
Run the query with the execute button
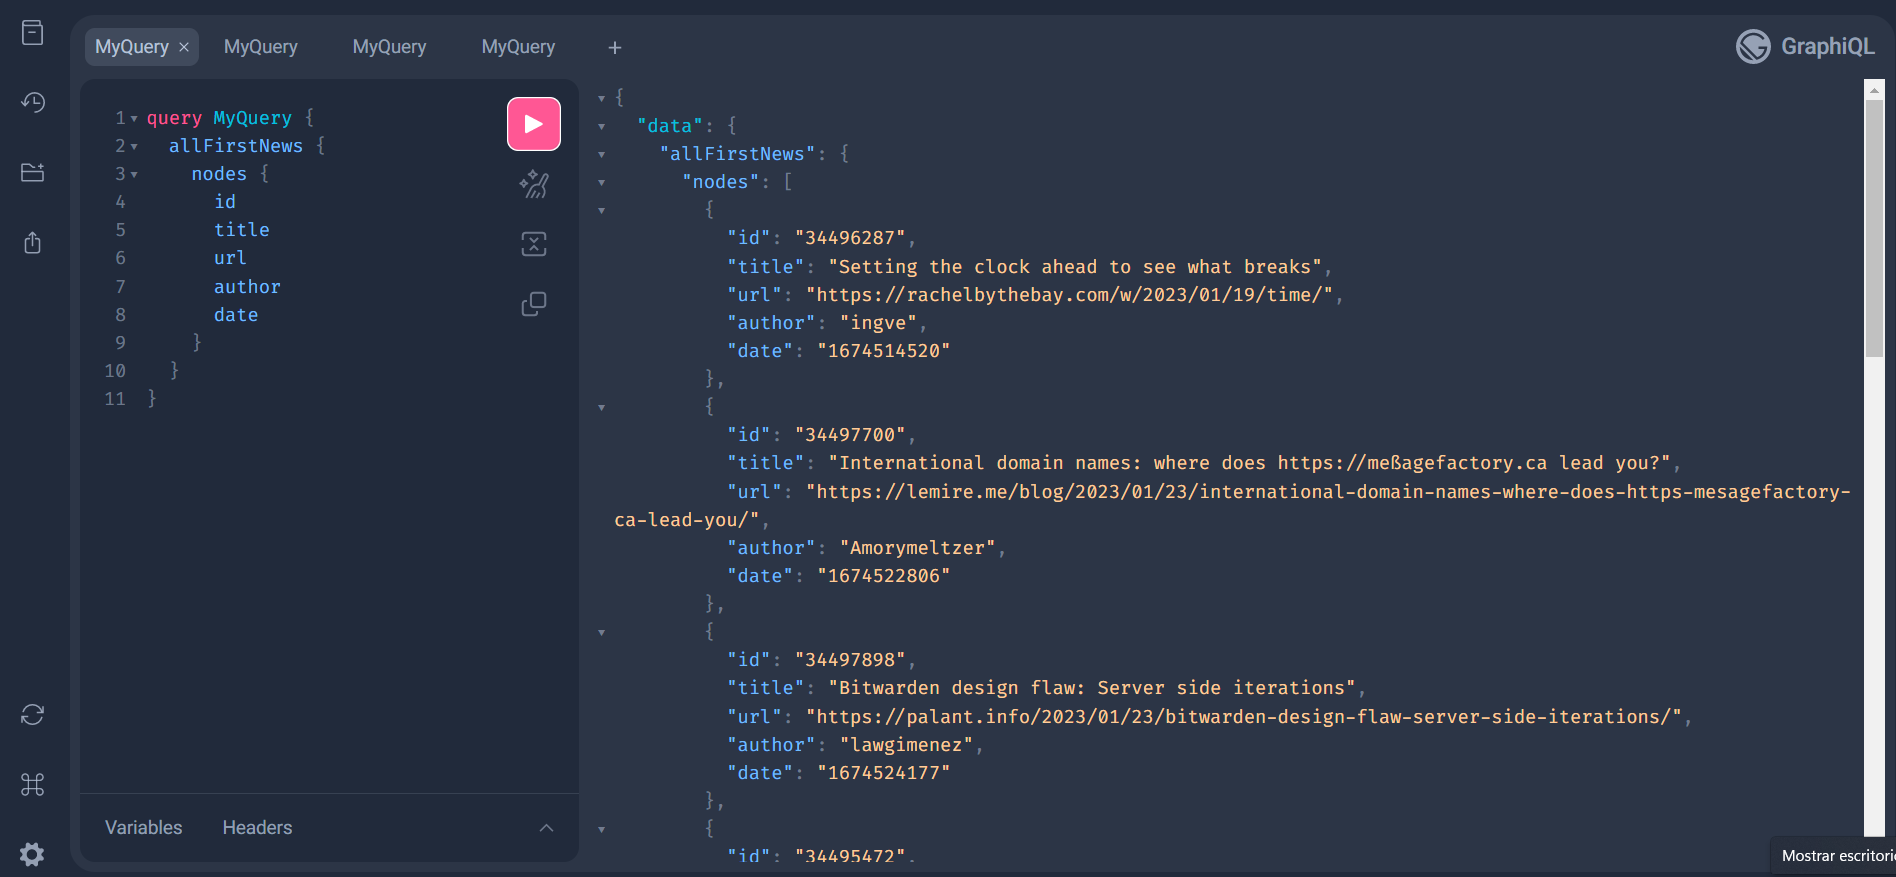[x=533, y=124]
